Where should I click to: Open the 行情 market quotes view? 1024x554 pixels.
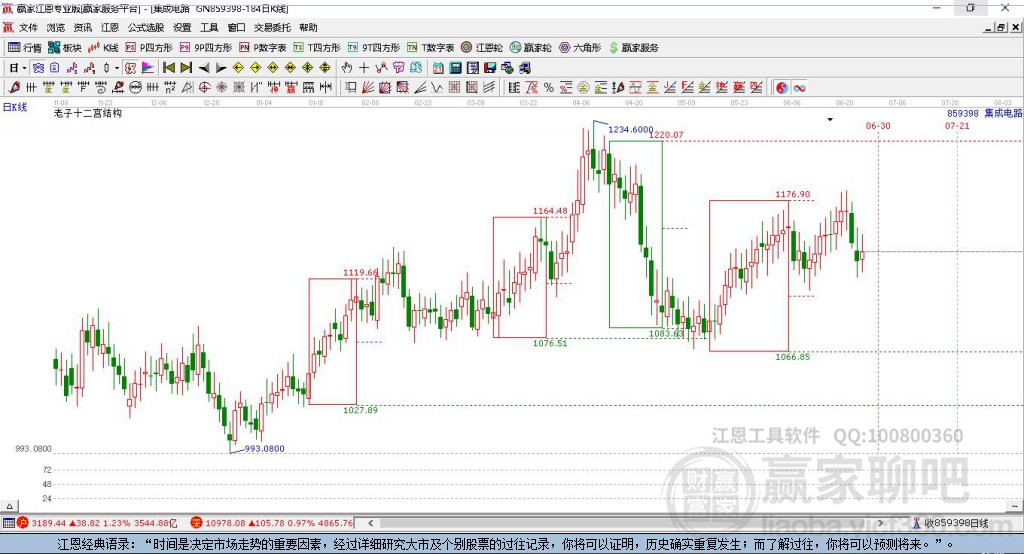(x=24, y=48)
